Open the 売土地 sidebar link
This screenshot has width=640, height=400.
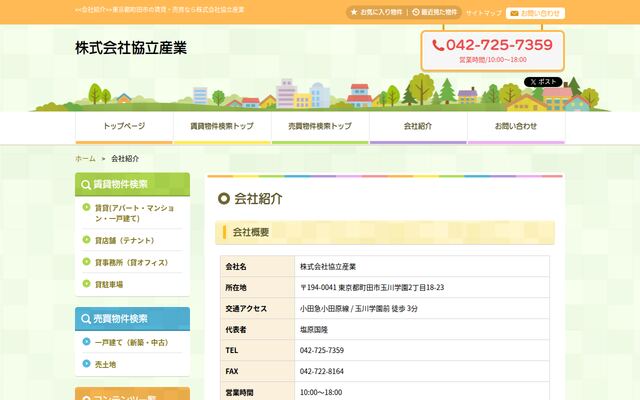pyautogui.click(x=105, y=364)
